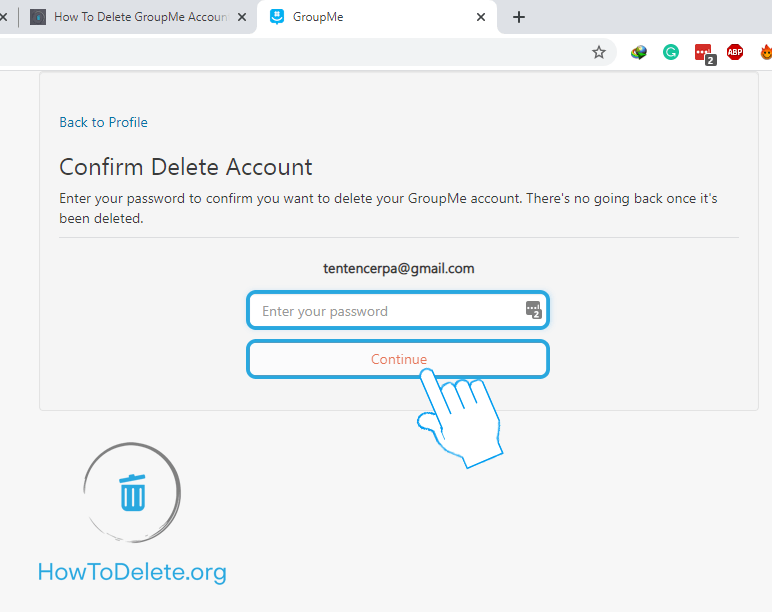Click the Confirm Delete Account heading
Viewport: 772px width, 612px height.
pyautogui.click(x=186, y=167)
